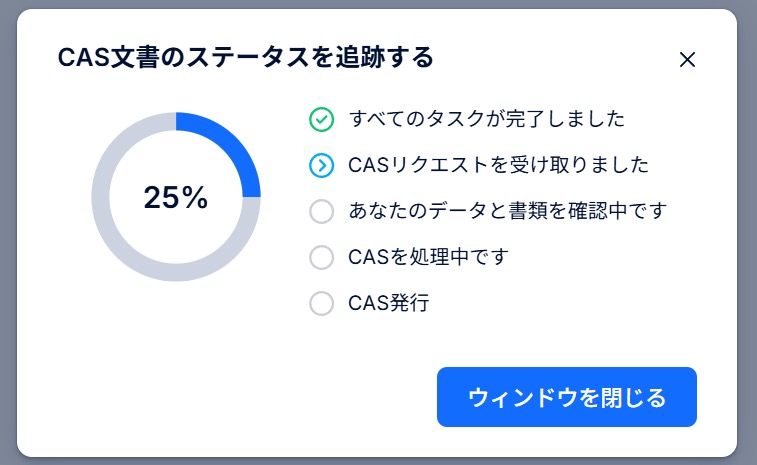The height and width of the screenshot is (465, 757).
Task: Click the empty circle beside CAS発行
Action: (x=321, y=303)
